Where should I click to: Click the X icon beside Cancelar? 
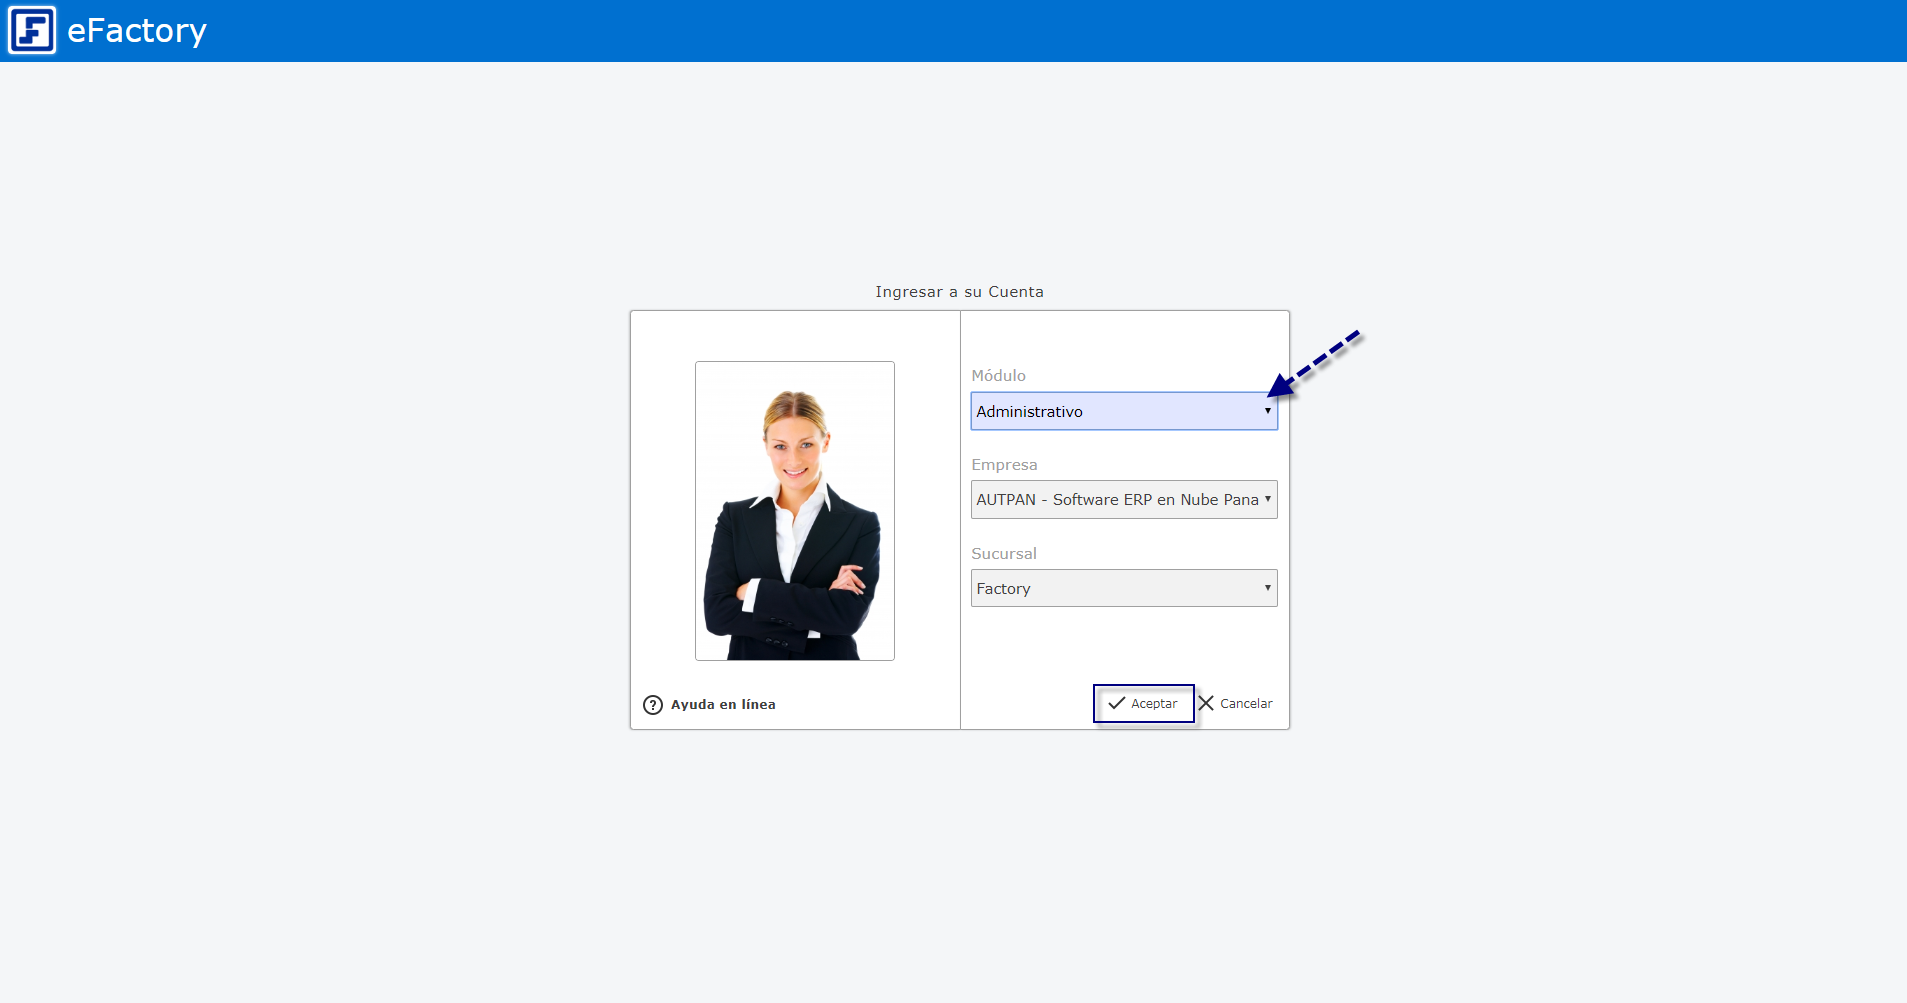click(1206, 703)
